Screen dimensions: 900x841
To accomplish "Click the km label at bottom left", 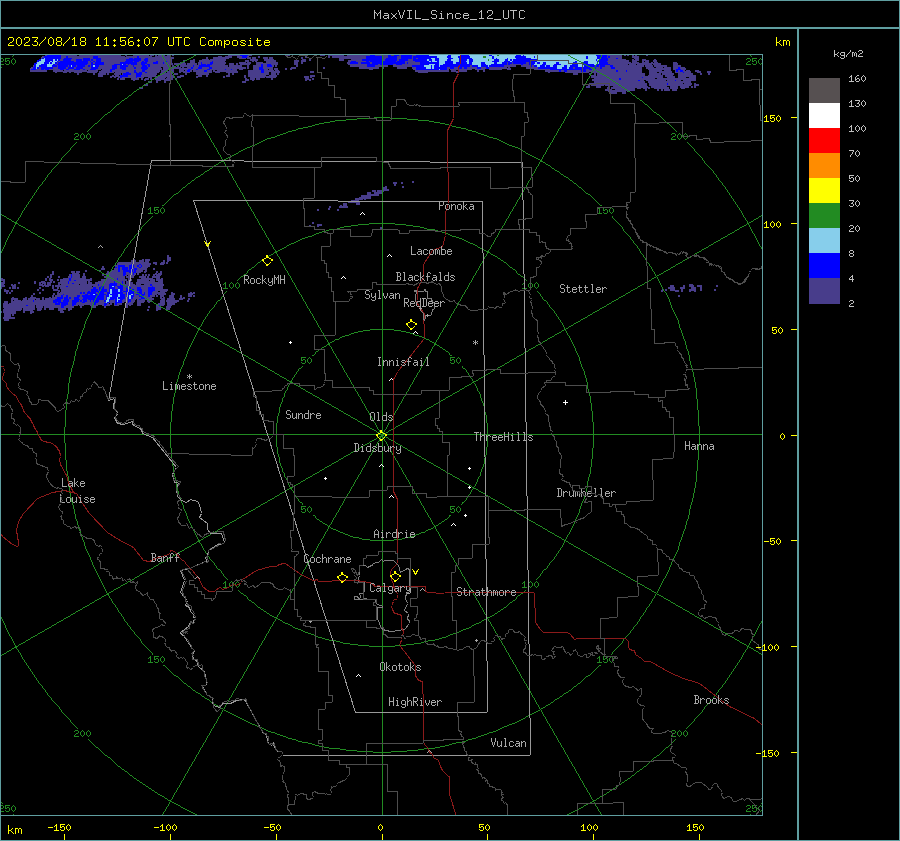I will click(15, 830).
